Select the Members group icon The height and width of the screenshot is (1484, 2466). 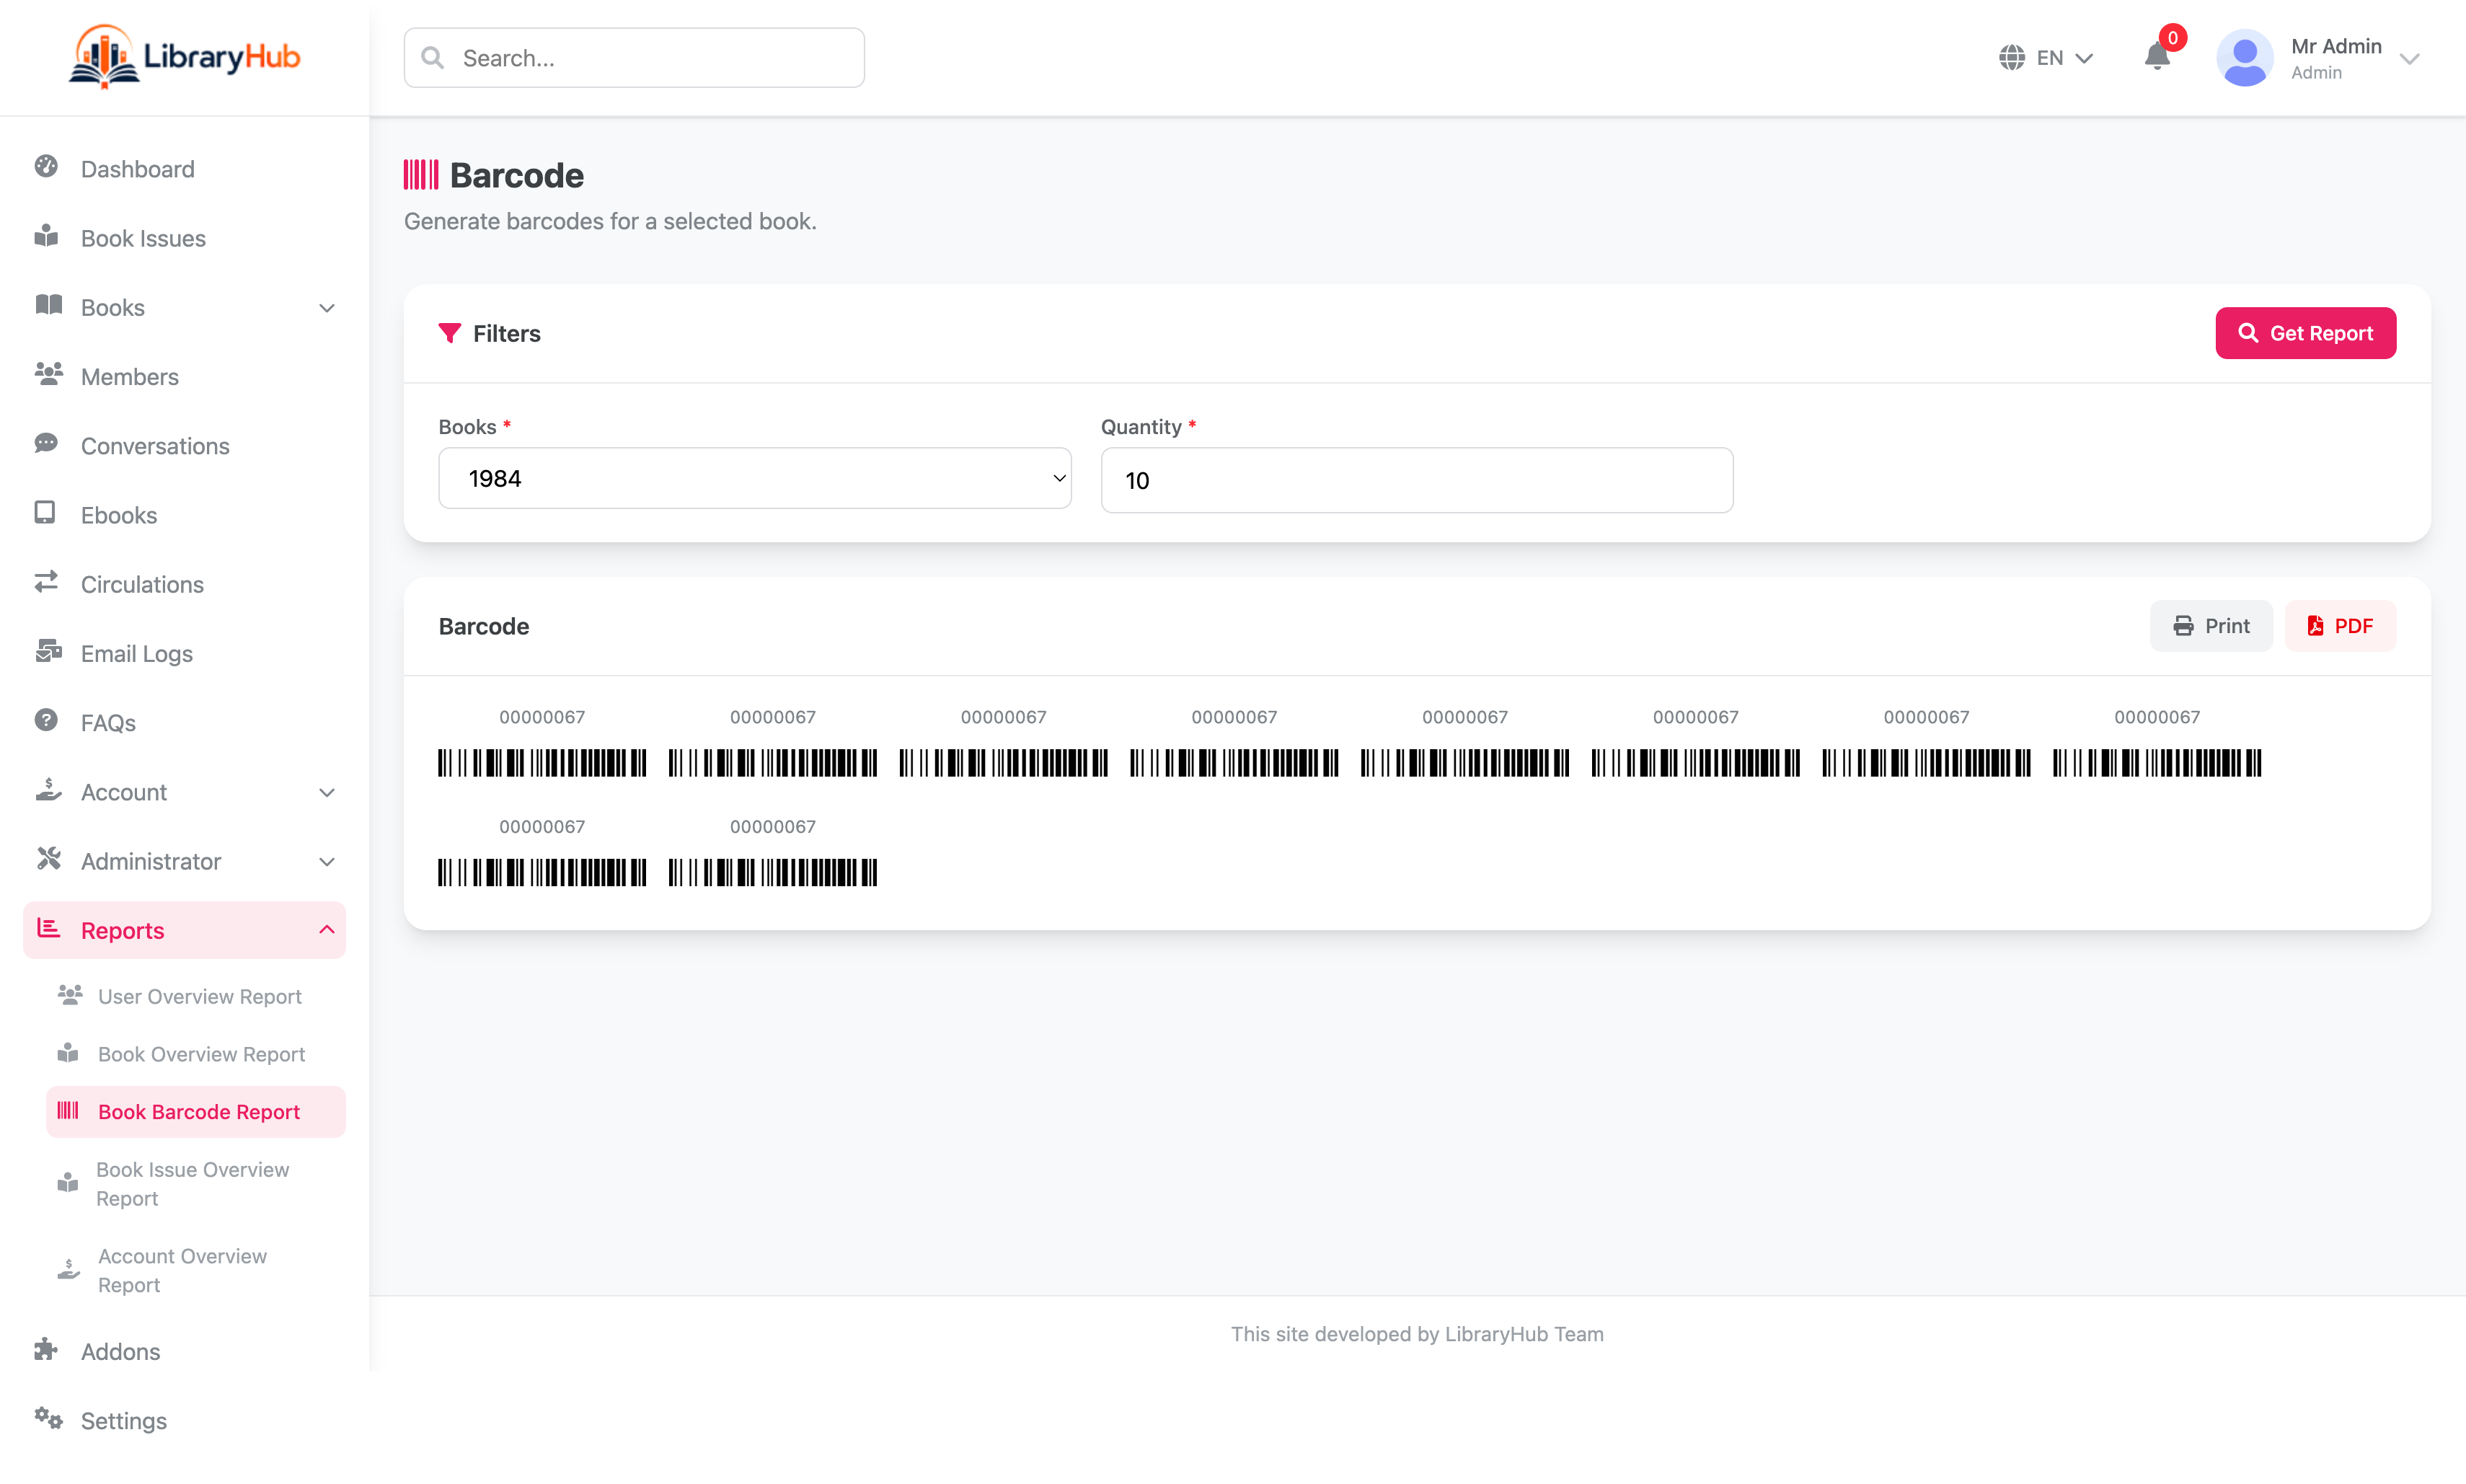[x=48, y=374]
